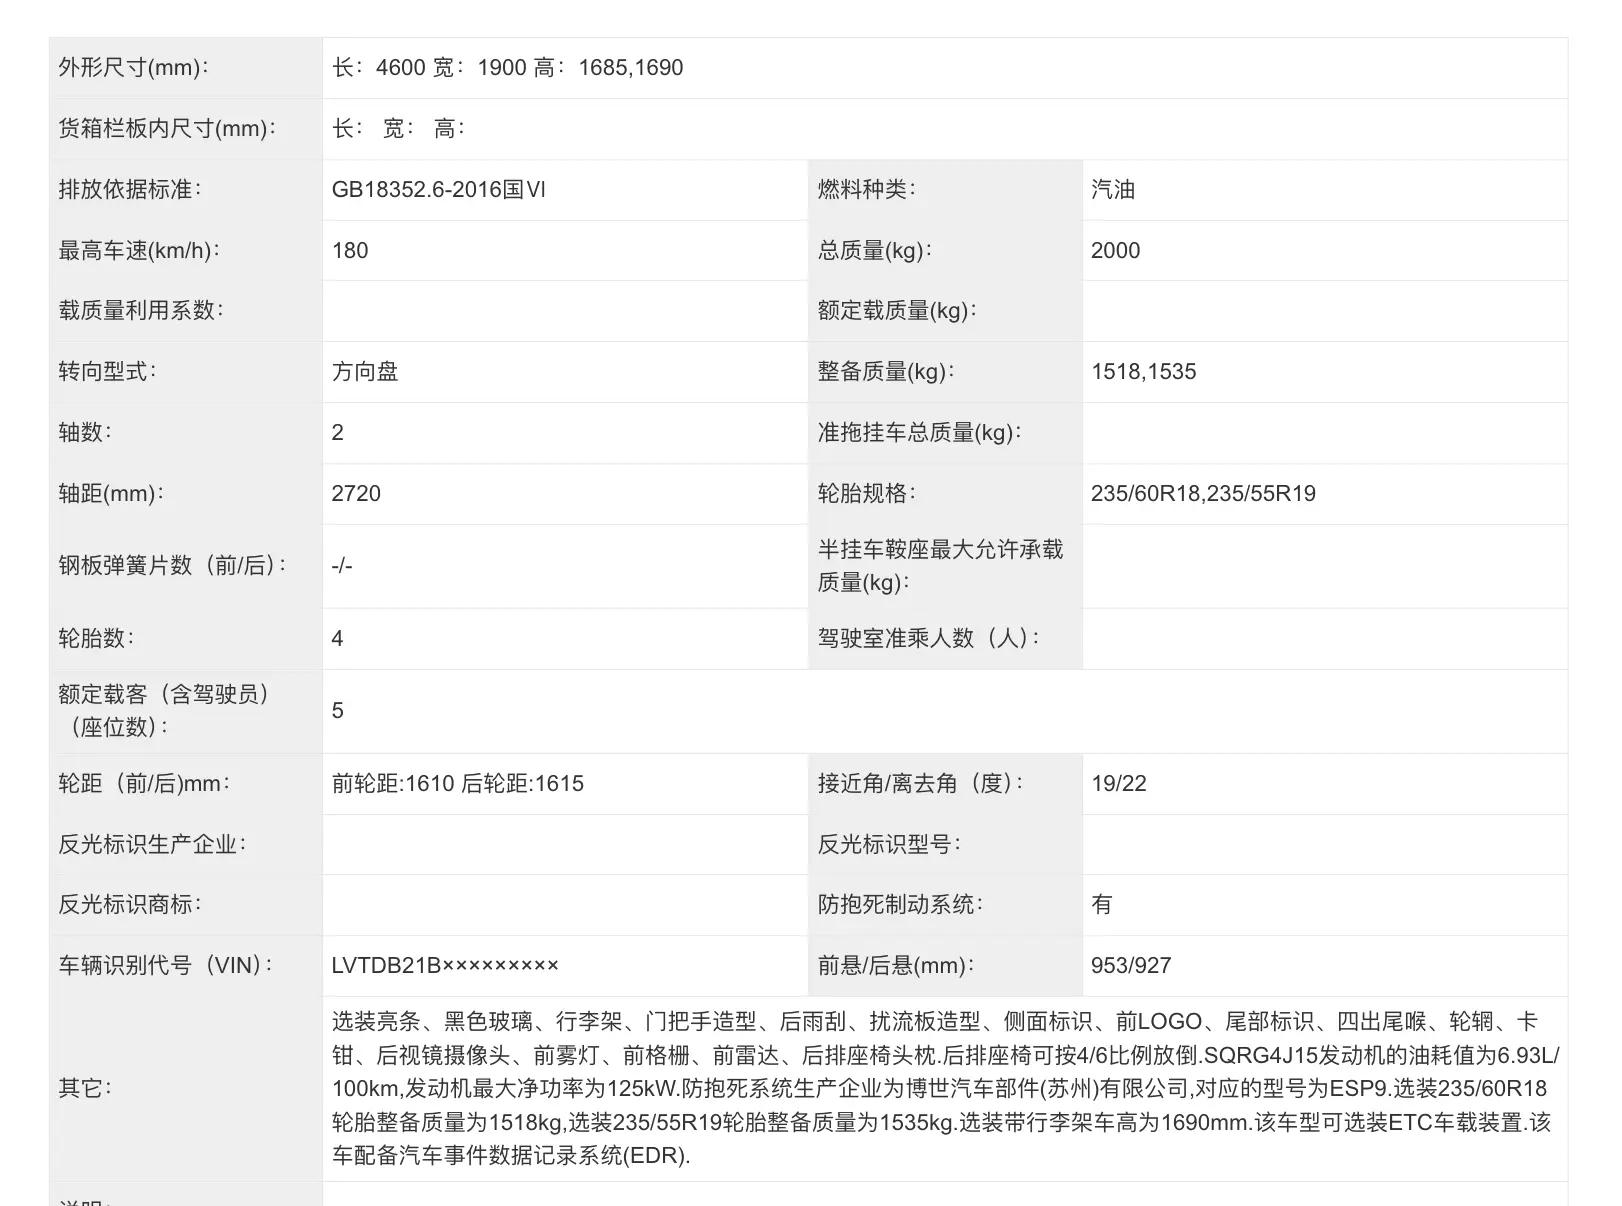
Task: Select the 货箱栏板内尺寸(mm) label
Action: point(167,129)
